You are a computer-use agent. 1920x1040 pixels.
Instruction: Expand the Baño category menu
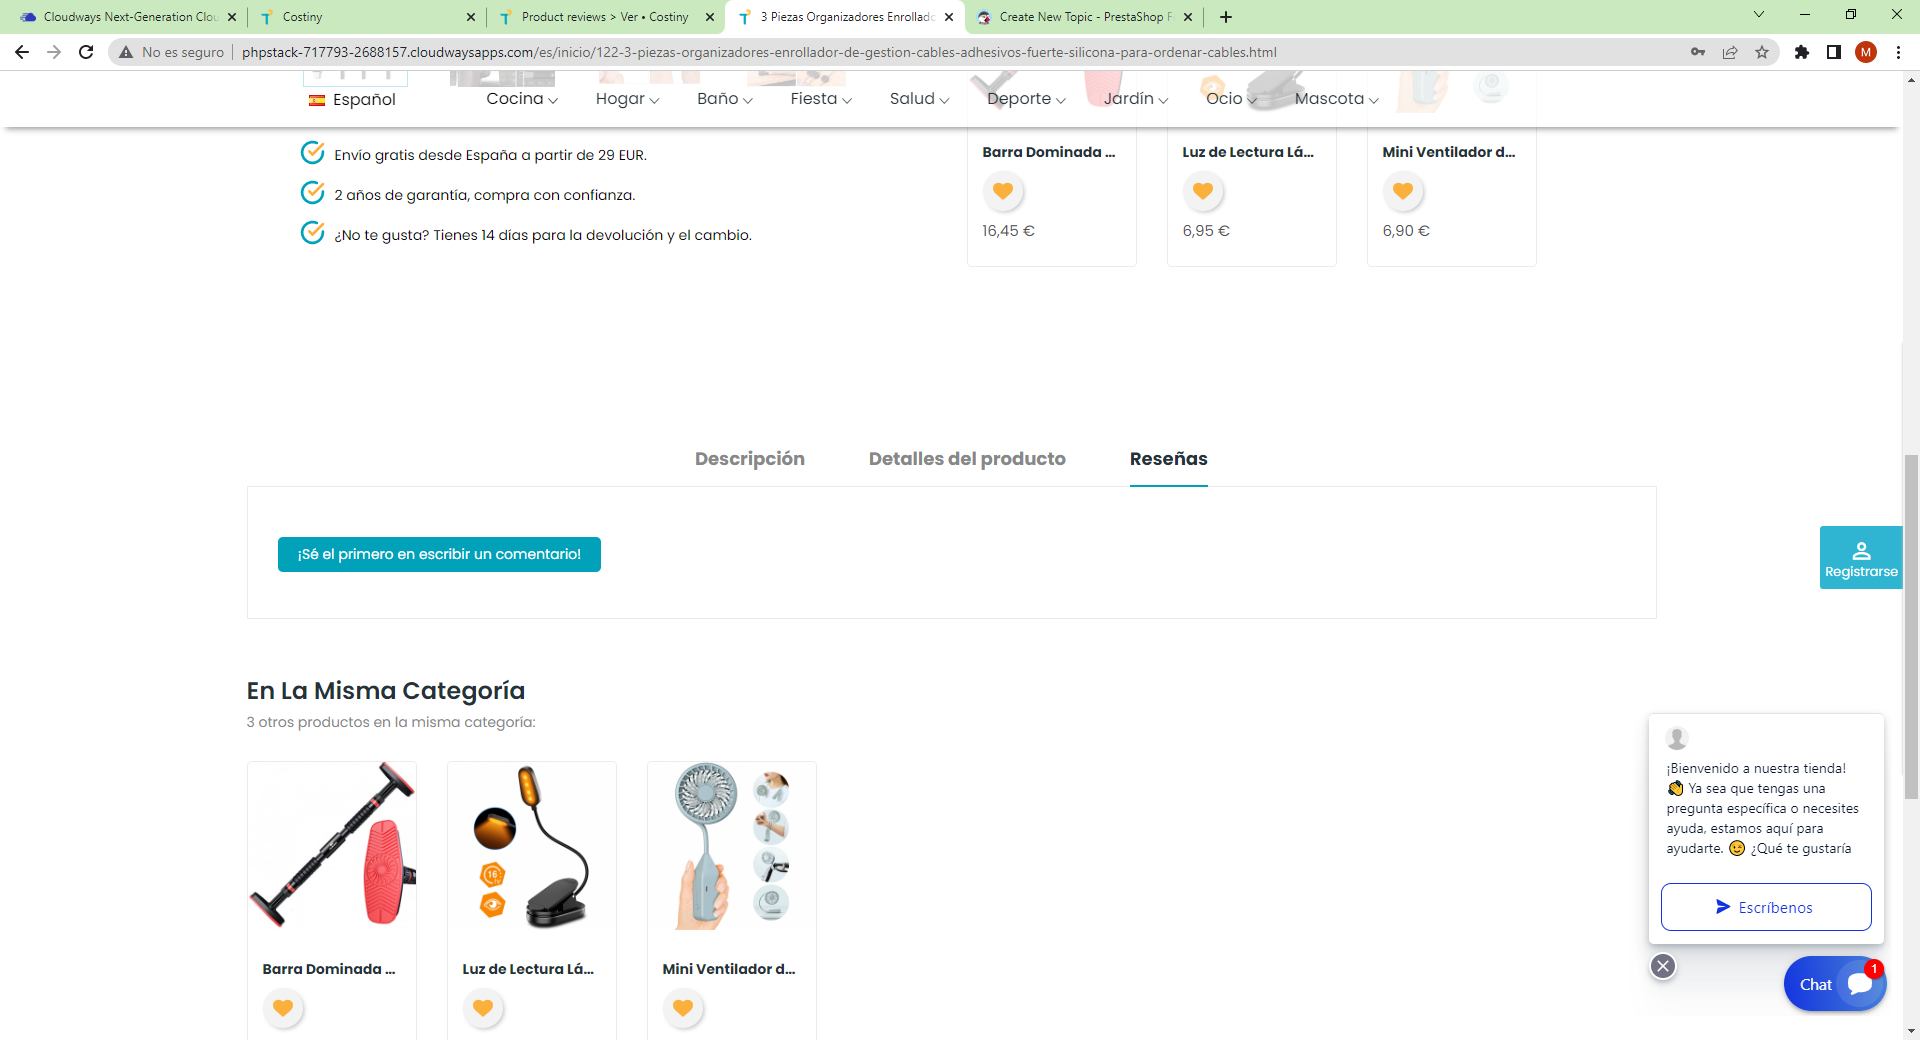tap(725, 99)
